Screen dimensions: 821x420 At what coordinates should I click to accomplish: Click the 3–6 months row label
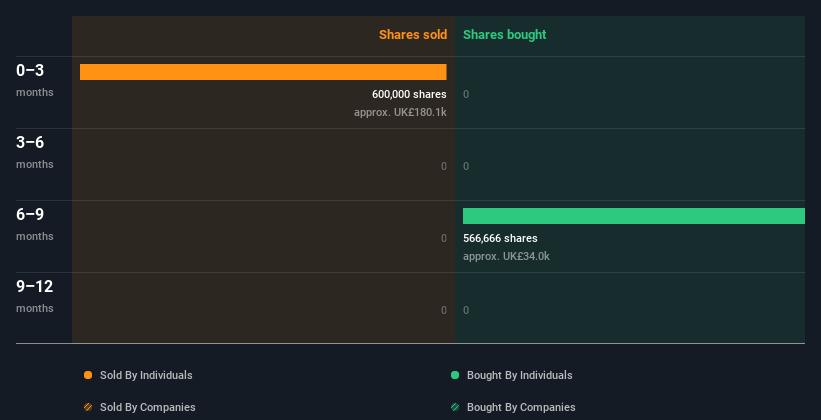pyautogui.click(x=35, y=152)
